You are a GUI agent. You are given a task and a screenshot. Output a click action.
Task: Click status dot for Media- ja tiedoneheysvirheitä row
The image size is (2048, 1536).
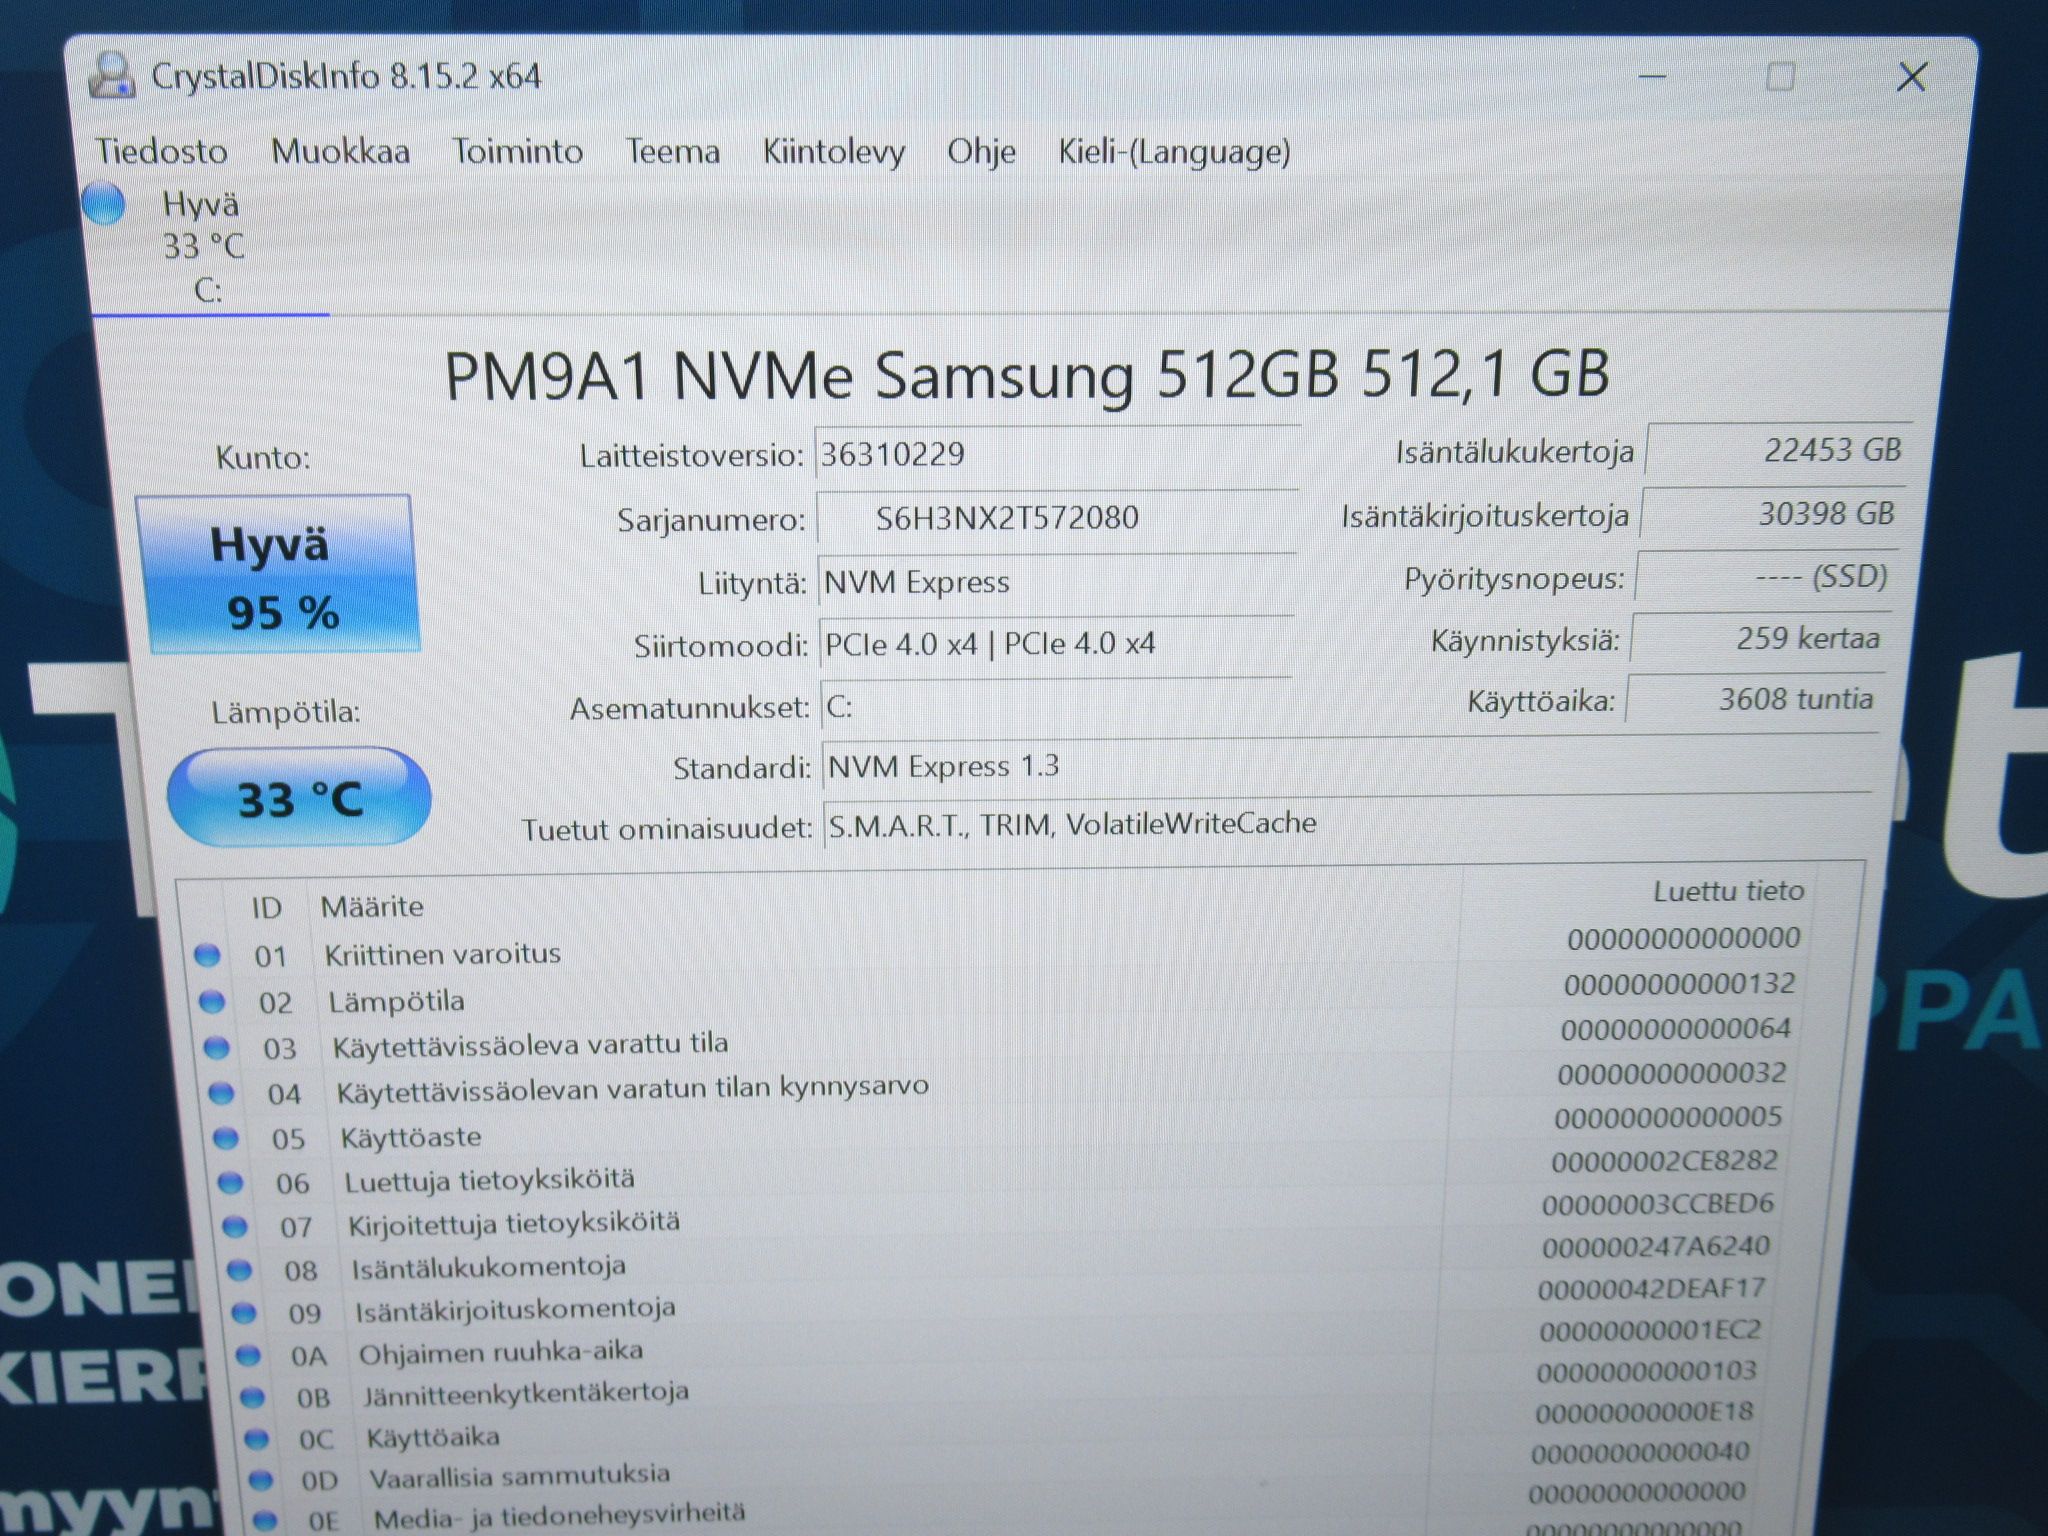pos(265,1521)
